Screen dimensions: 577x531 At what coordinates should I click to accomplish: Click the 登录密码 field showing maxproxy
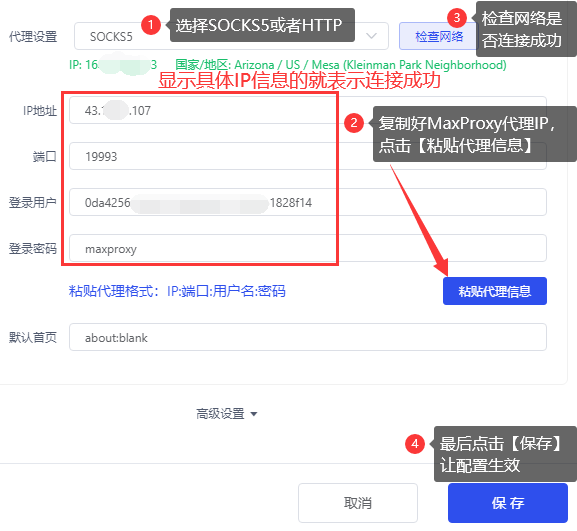coord(308,248)
